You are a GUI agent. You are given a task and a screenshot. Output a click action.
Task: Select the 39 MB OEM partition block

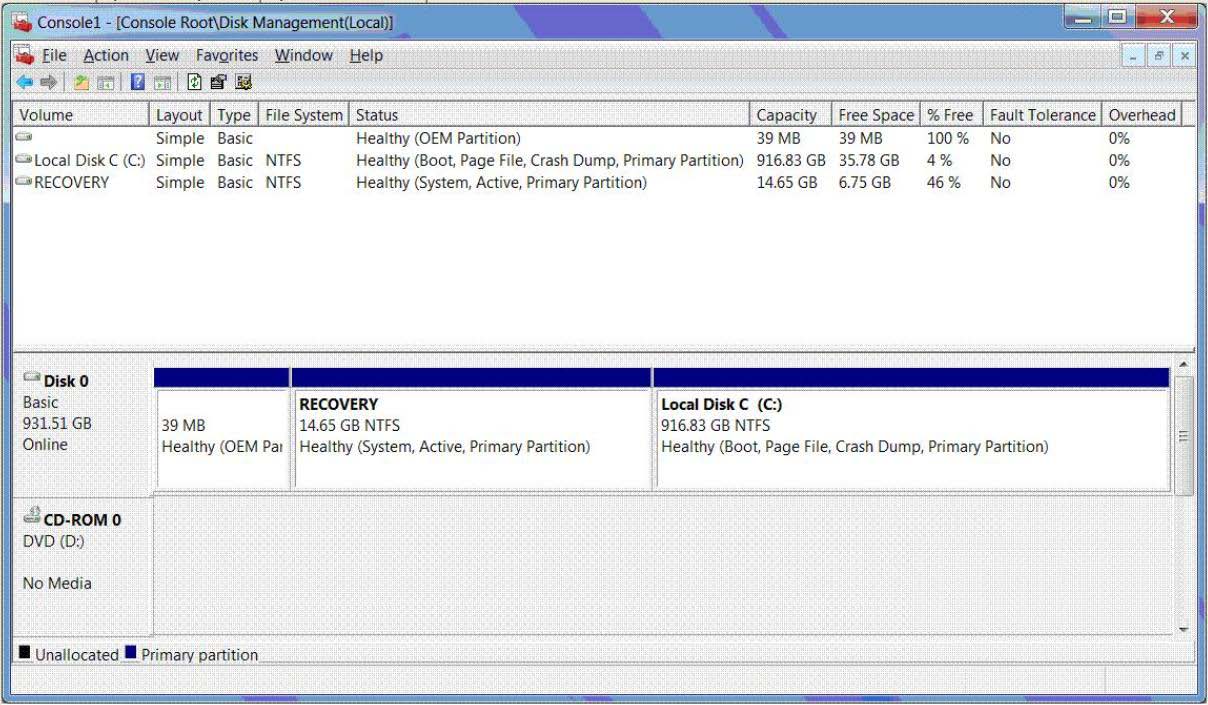(222, 430)
